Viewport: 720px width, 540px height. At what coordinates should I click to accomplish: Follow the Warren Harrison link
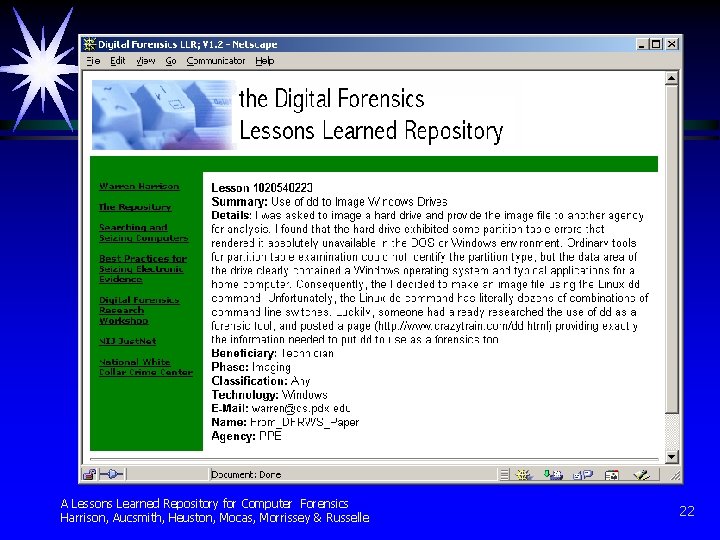point(139,186)
